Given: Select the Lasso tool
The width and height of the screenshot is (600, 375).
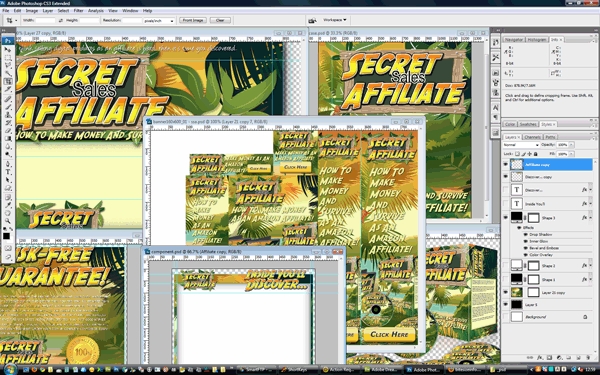Looking at the screenshot, I should 8,65.
